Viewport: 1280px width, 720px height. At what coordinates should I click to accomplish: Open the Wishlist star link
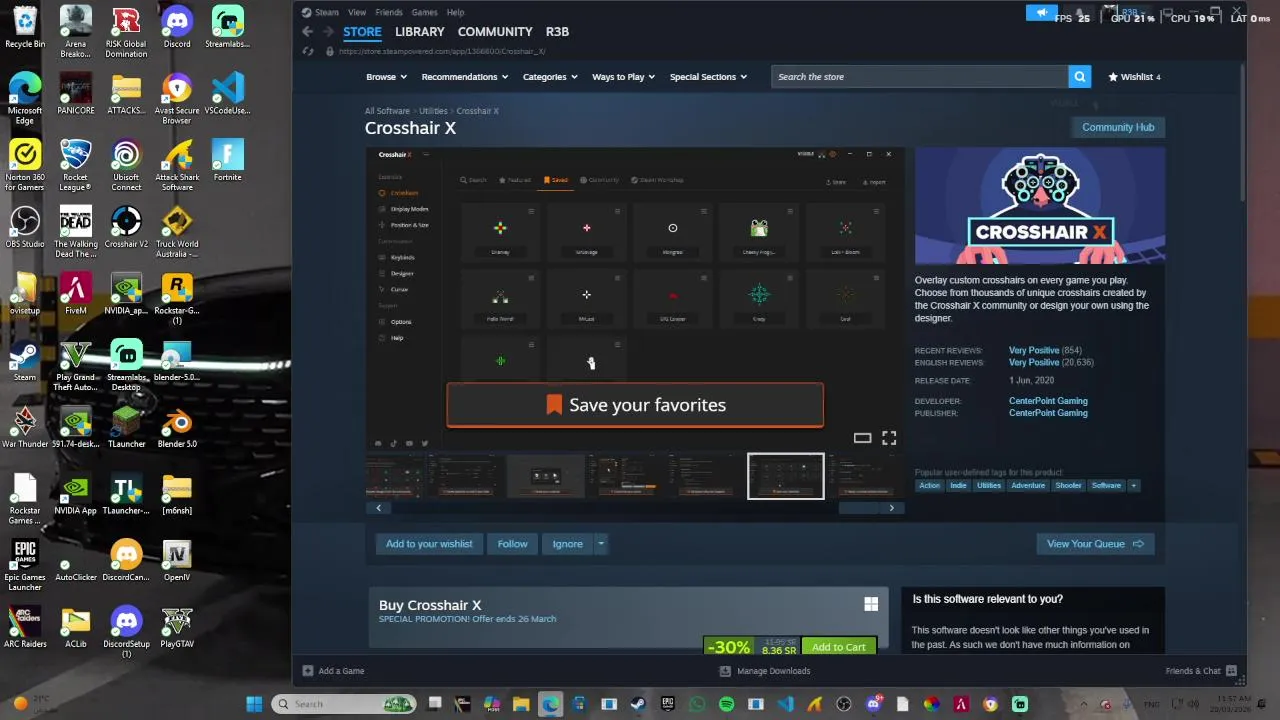click(x=1135, y=77)
